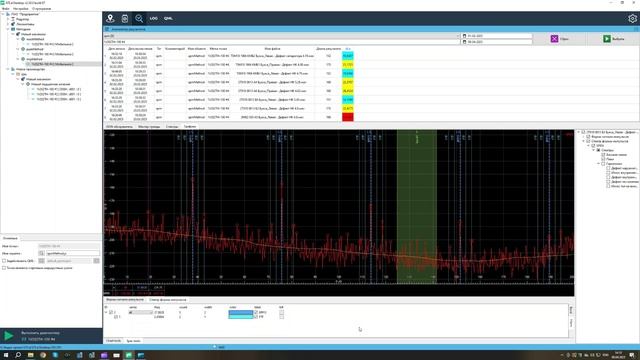The image size is (640, 360).
Task: Open the third menu bar item
Action: (41, 8)
